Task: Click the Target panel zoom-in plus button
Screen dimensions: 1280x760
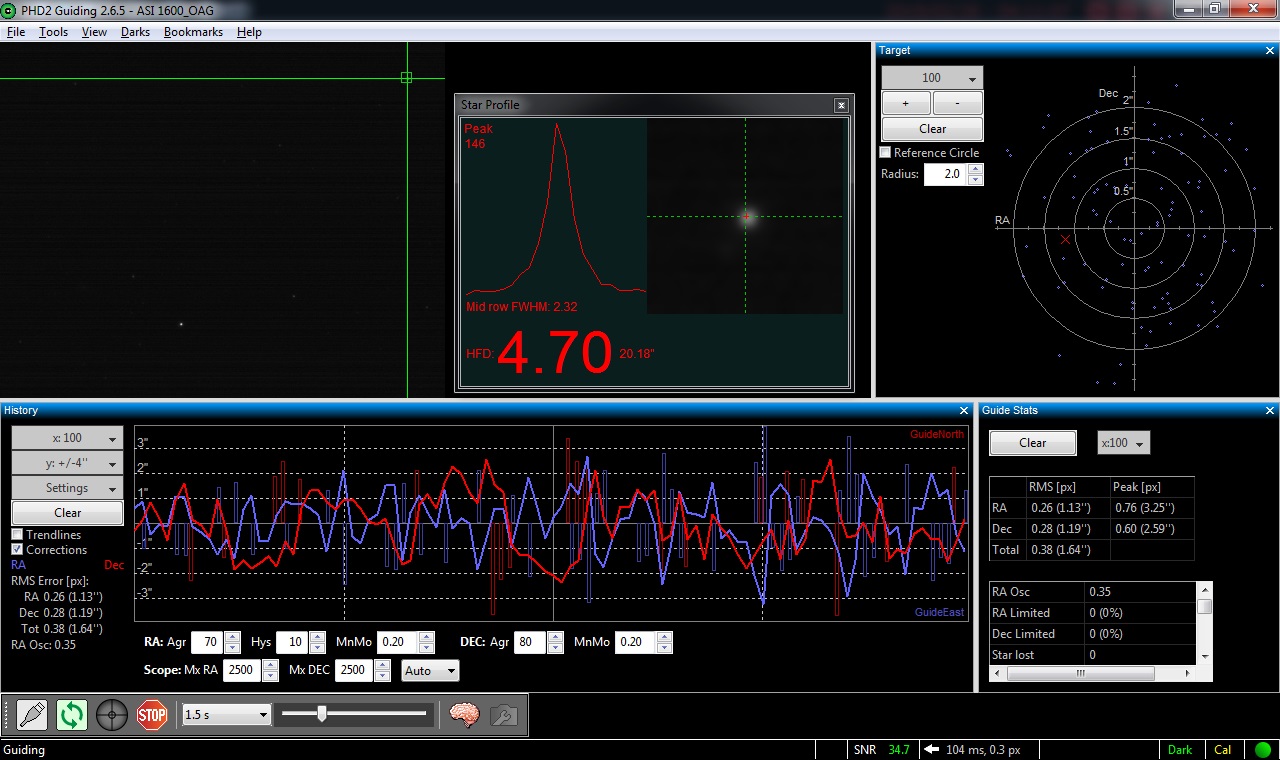Action: tap(906, 103)
